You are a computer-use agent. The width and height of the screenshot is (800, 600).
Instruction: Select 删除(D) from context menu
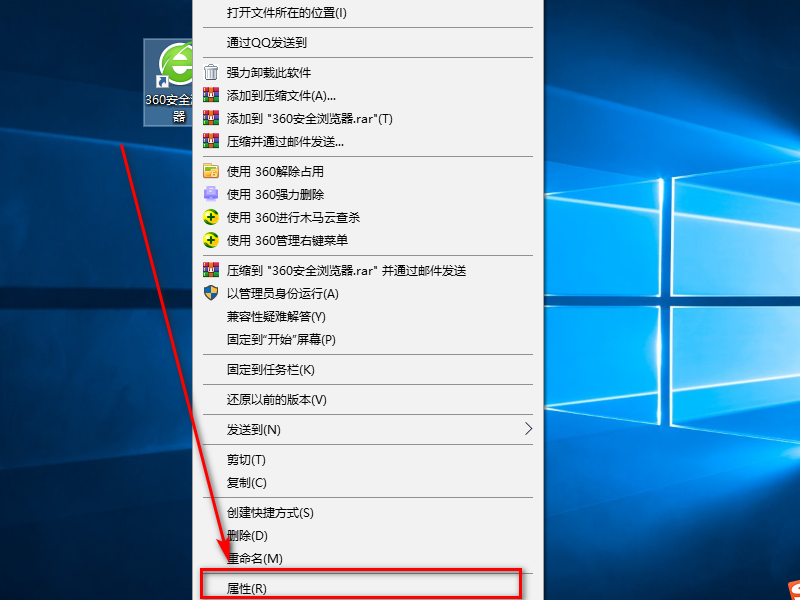[x=368, y=536]
